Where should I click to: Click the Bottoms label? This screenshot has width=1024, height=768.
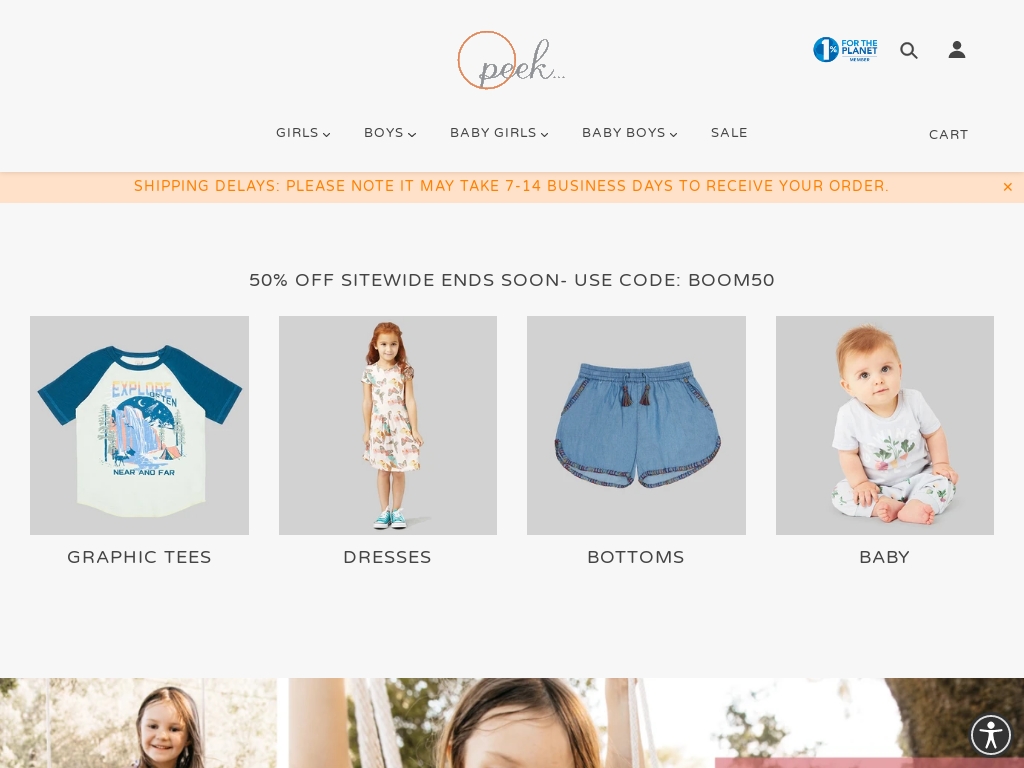coord(636,557)
